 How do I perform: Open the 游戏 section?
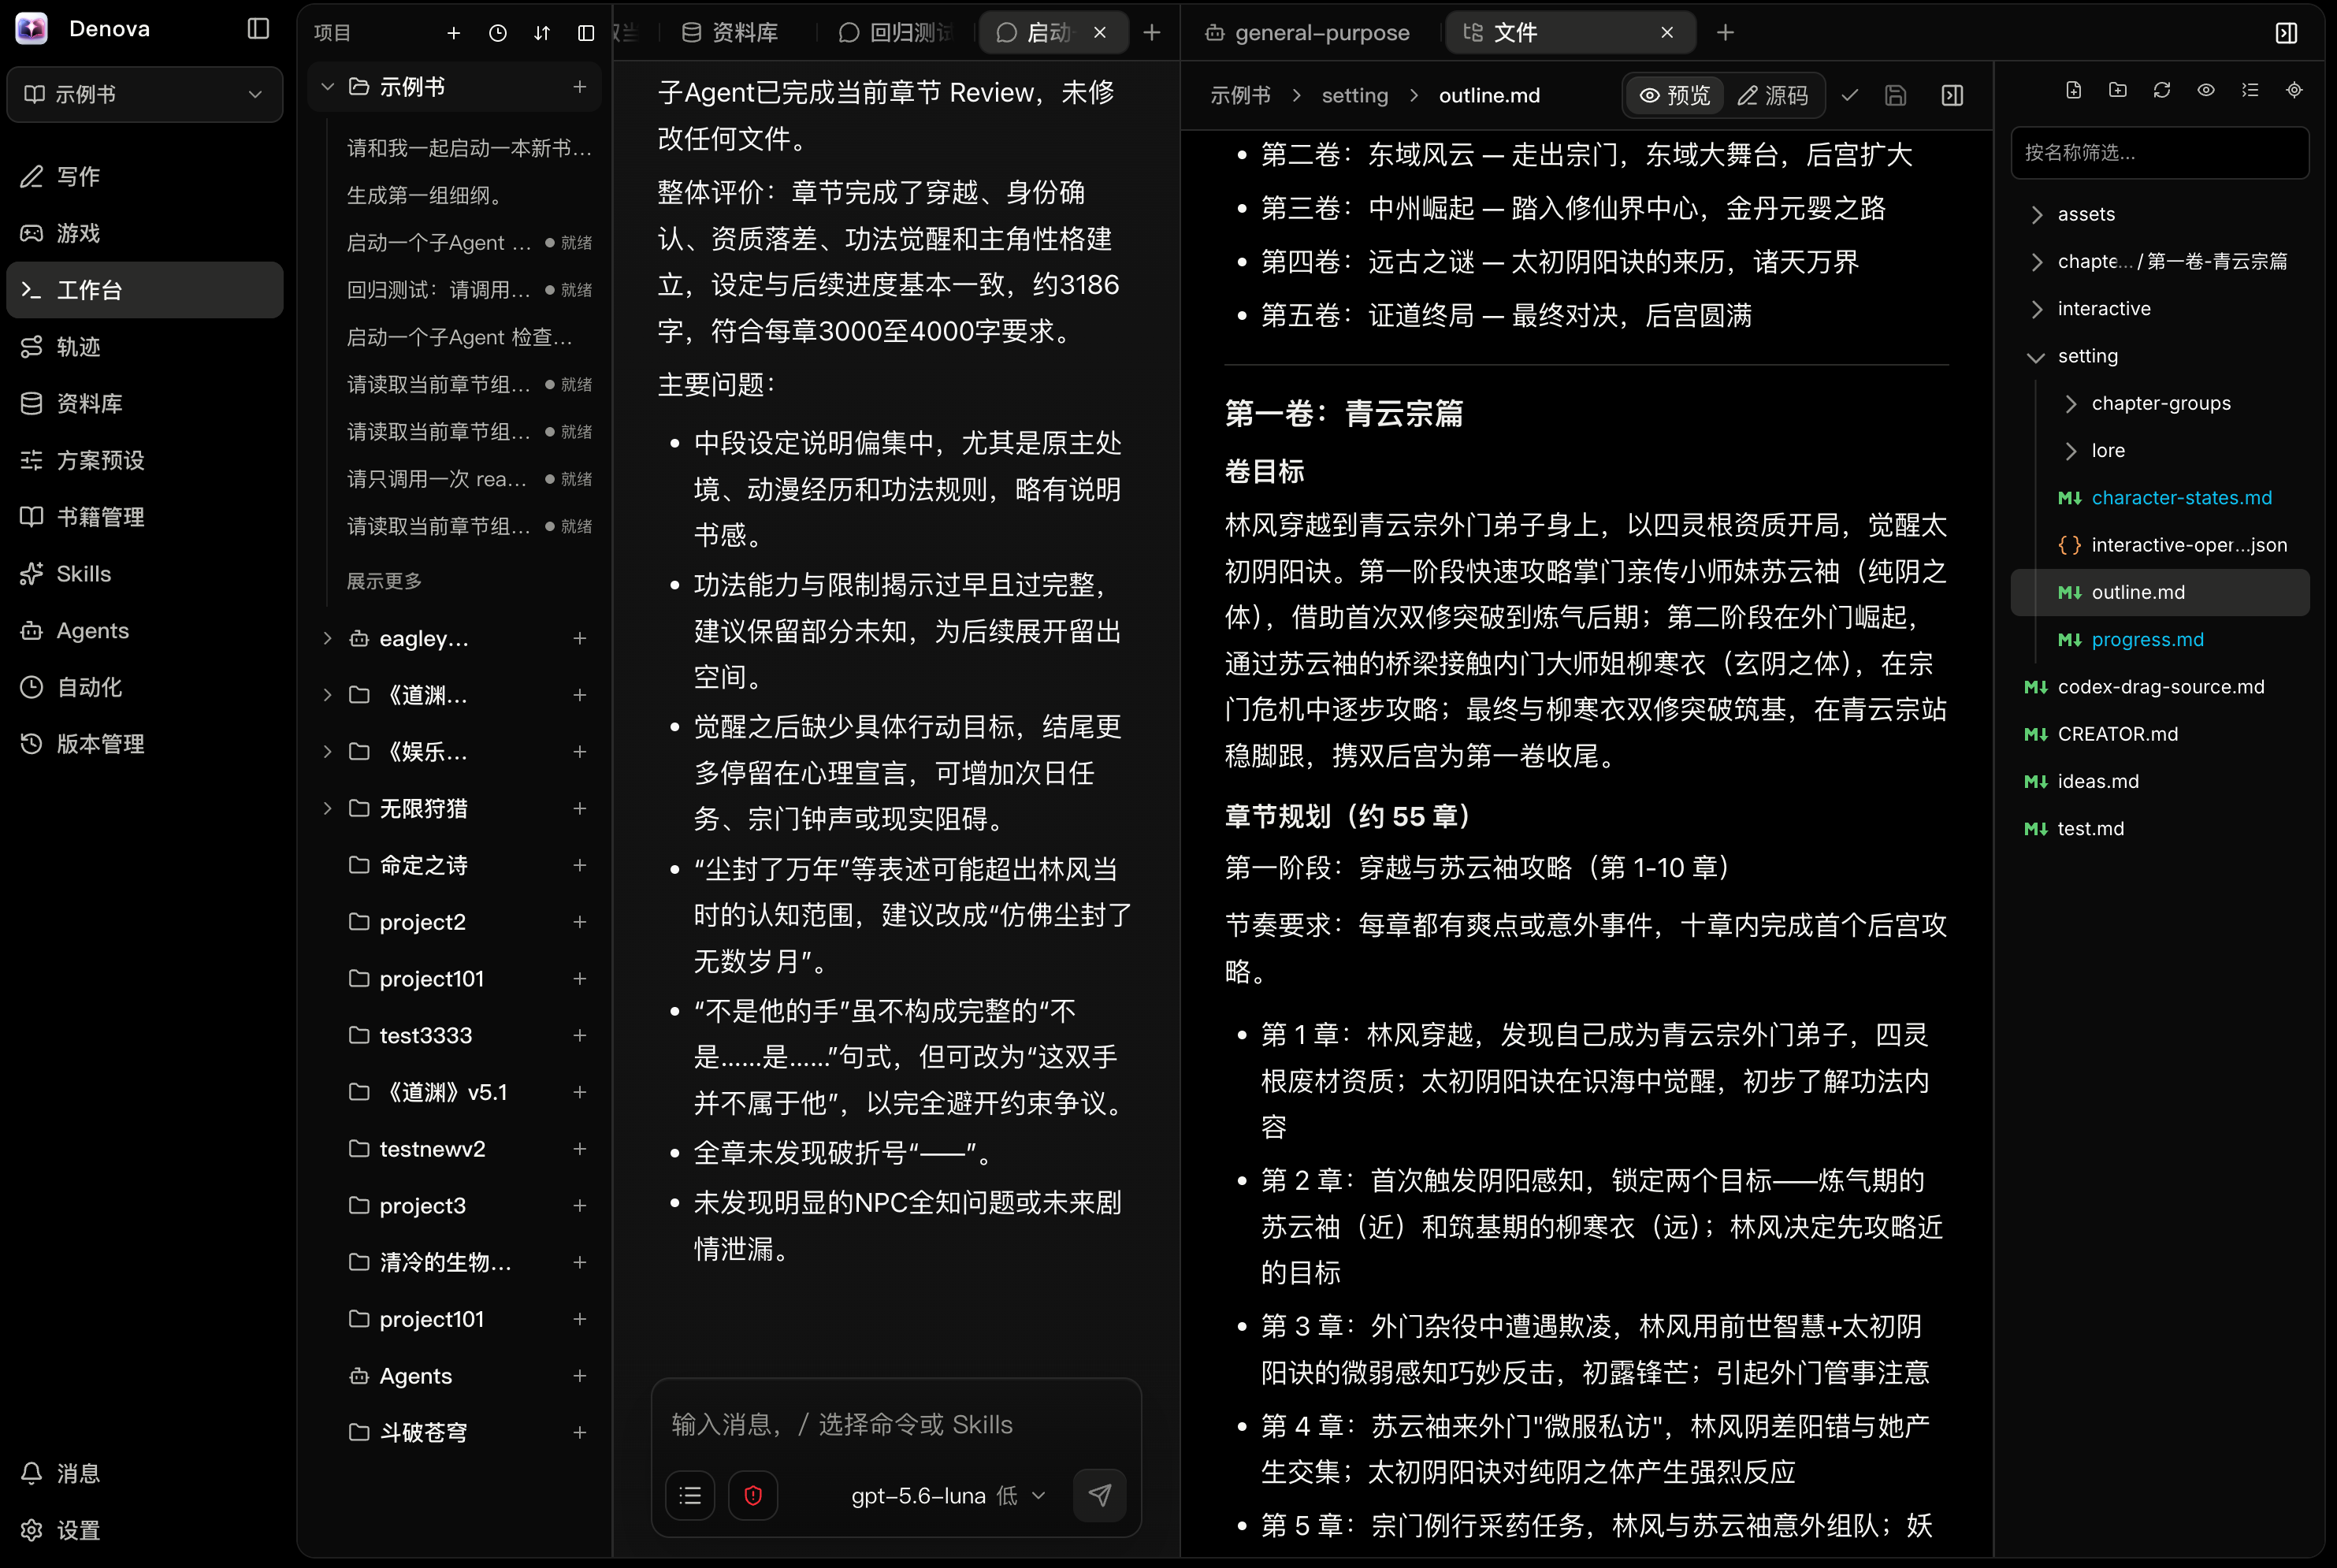pos(145,233)
